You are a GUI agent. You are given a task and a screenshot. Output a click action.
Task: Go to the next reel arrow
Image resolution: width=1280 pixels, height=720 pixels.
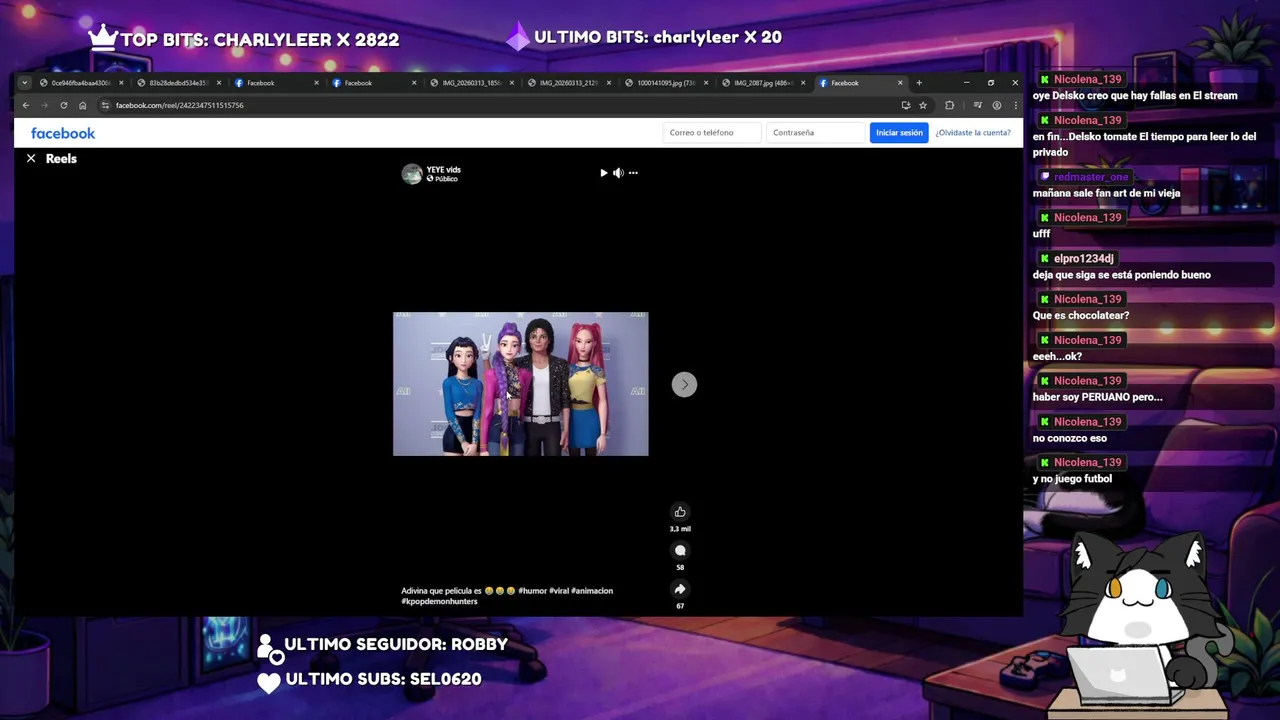(684, 384)
